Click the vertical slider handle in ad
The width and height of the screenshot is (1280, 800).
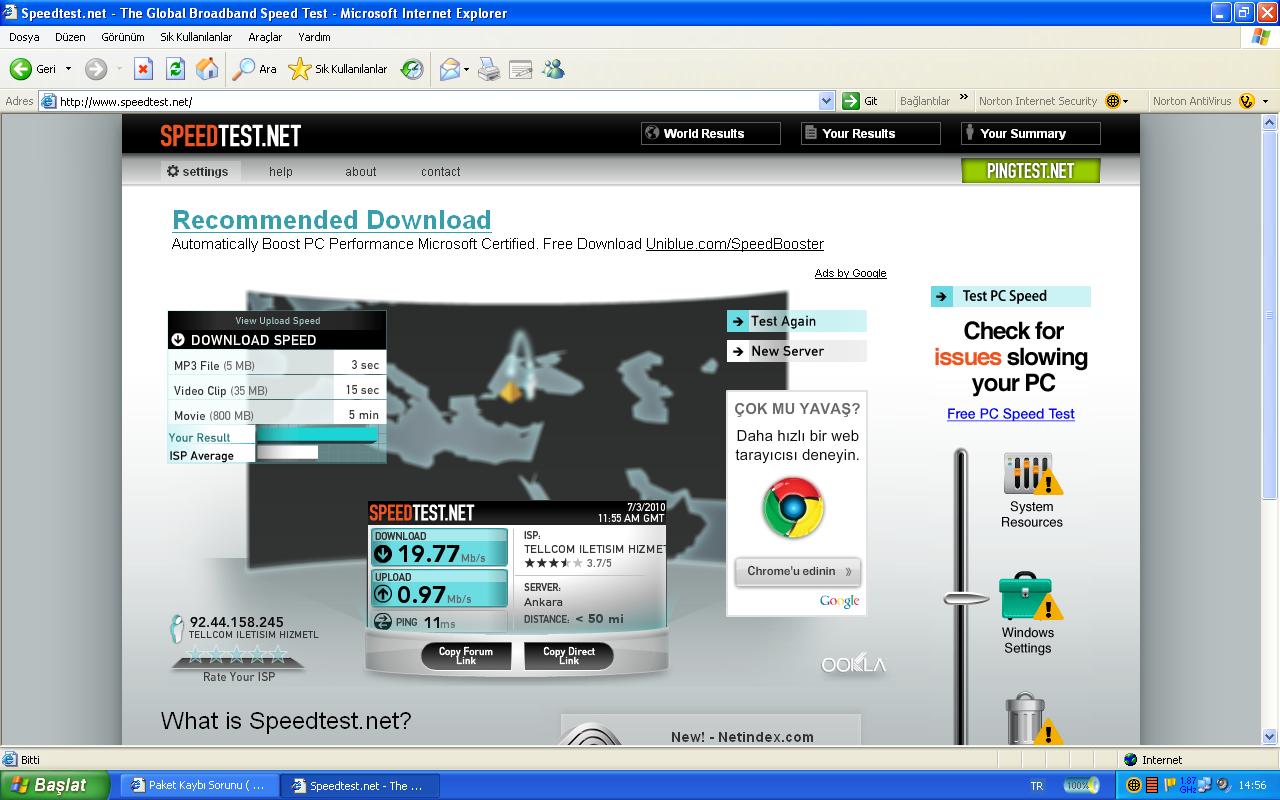(965, 599)
